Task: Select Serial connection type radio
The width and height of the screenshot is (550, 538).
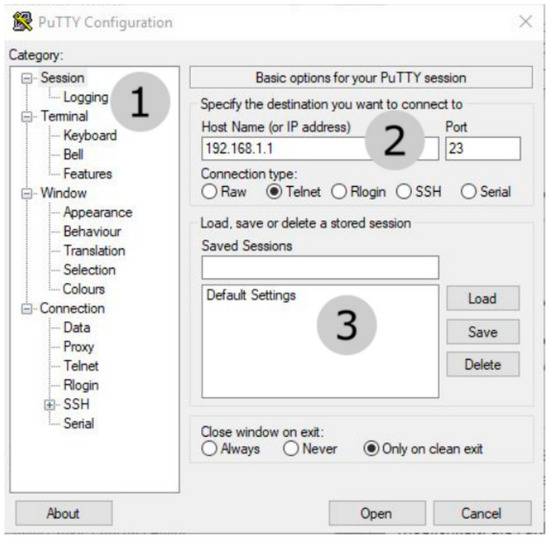Action: (486, 192)
